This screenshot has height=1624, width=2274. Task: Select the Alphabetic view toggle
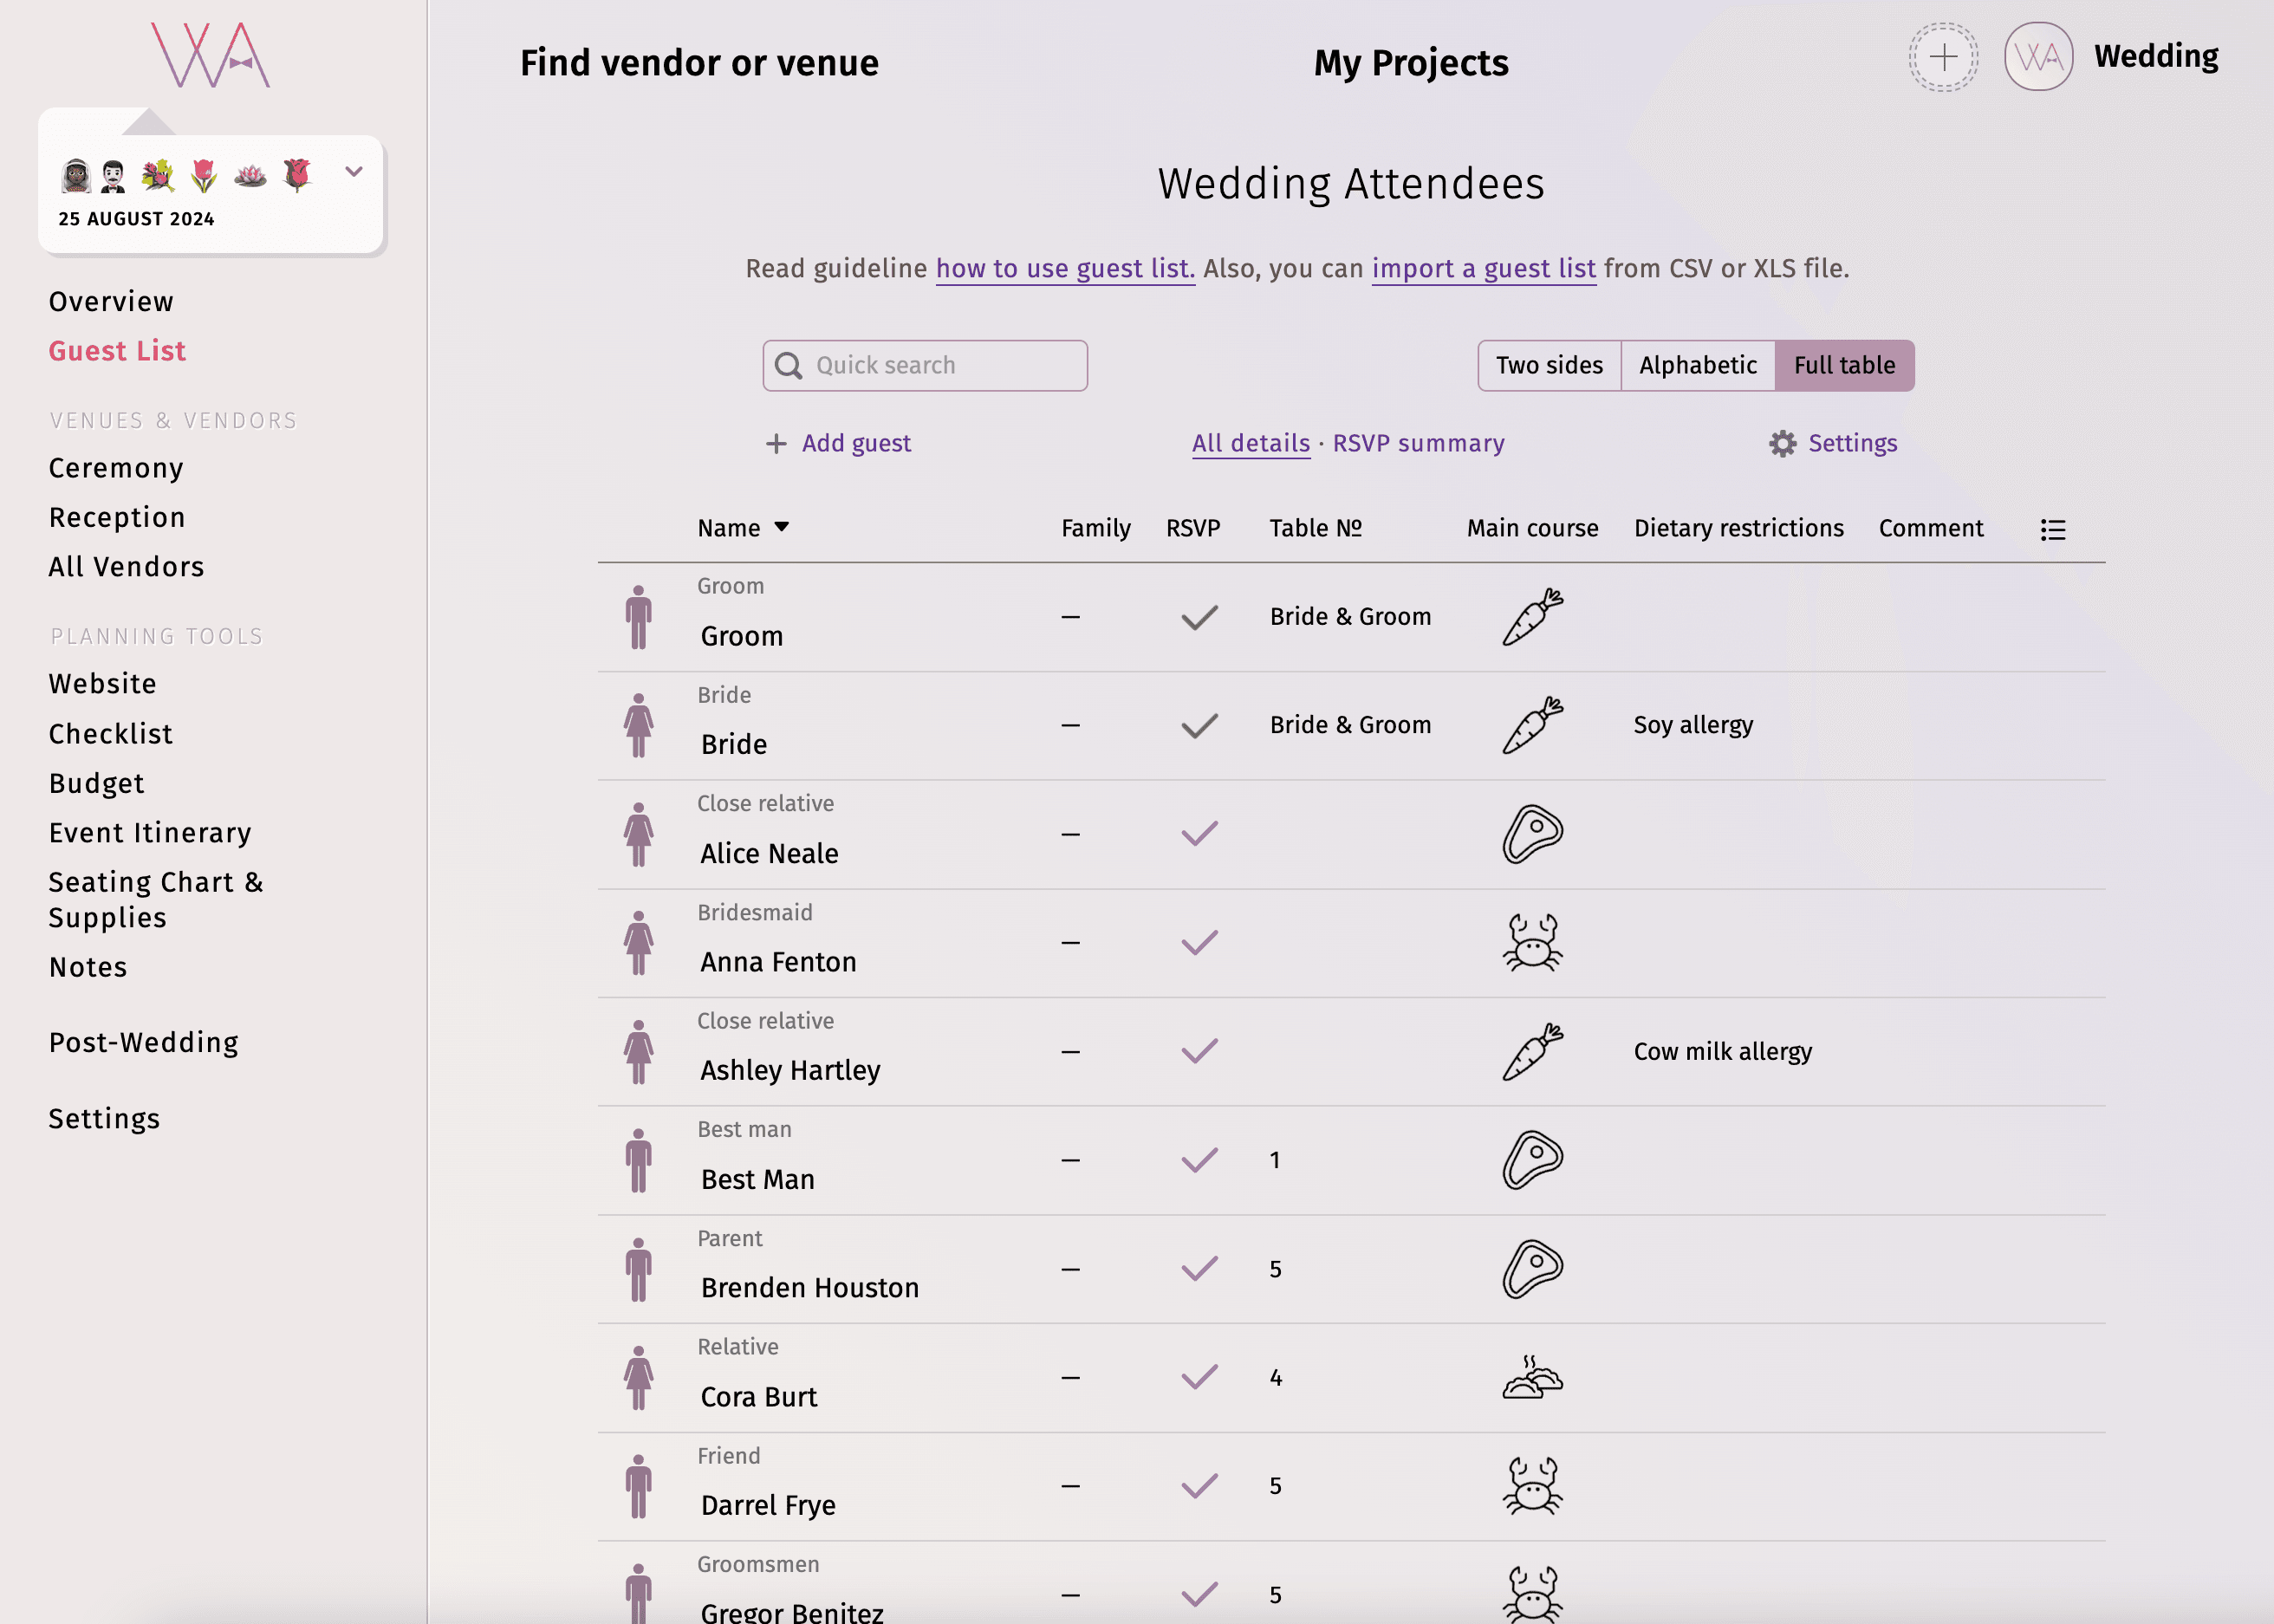pyautogui.click(x=1698, y=364)
